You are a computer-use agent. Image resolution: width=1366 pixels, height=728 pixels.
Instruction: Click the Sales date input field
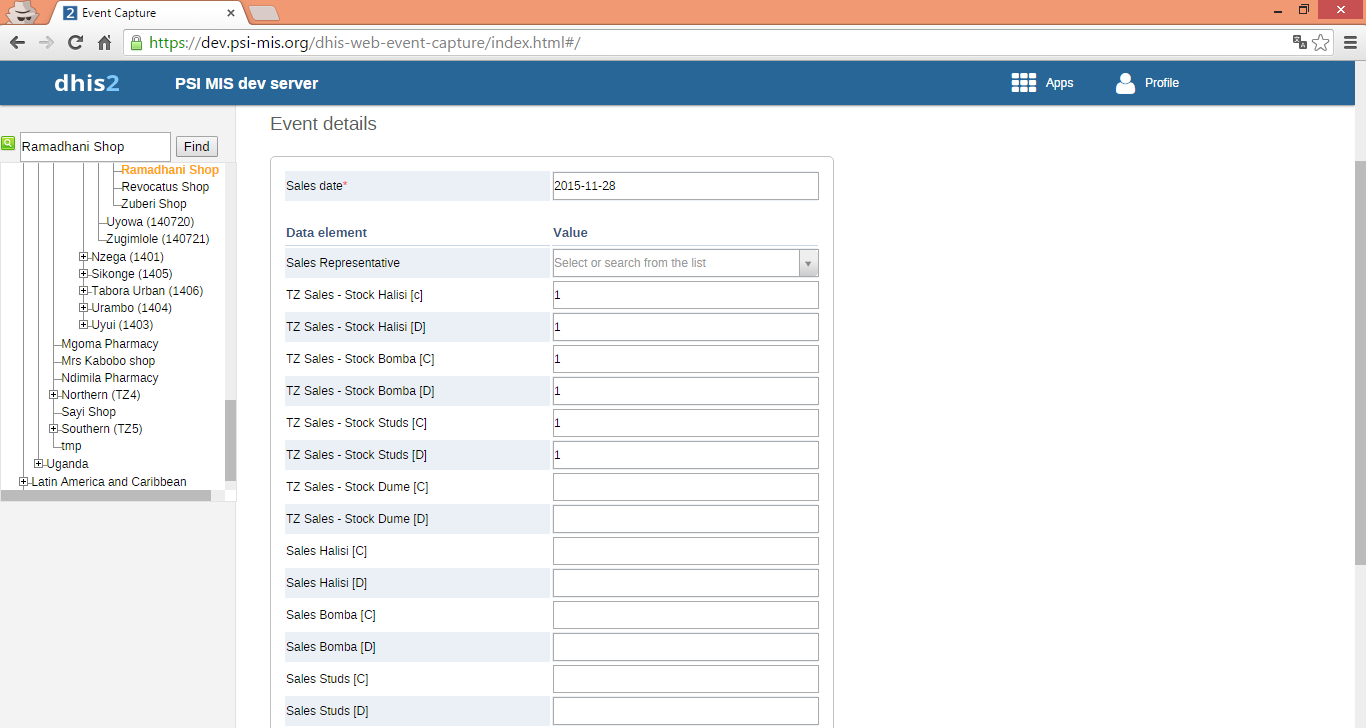pos(686,186)
